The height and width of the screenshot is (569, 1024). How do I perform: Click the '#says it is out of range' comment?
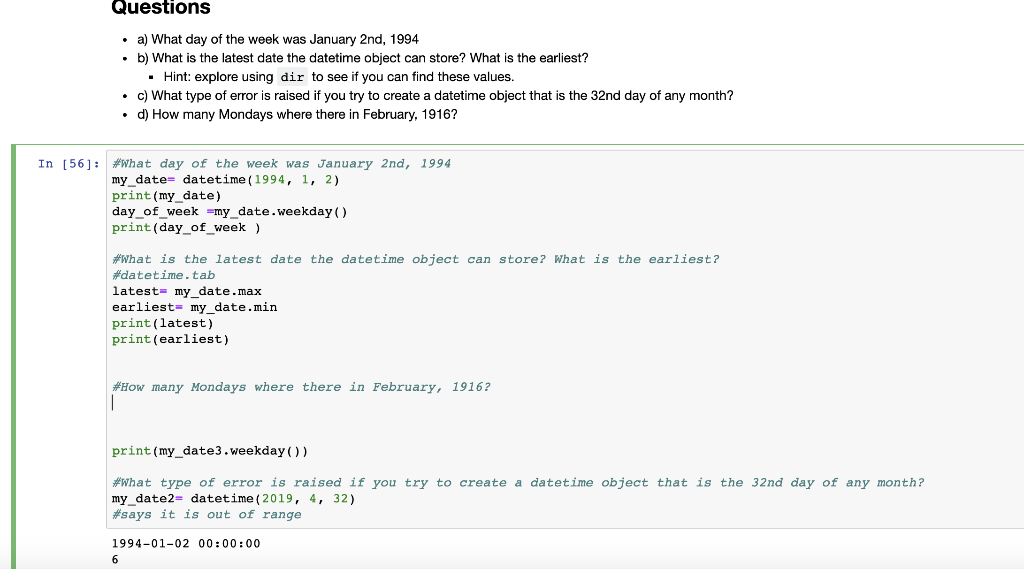click(206, 515)
